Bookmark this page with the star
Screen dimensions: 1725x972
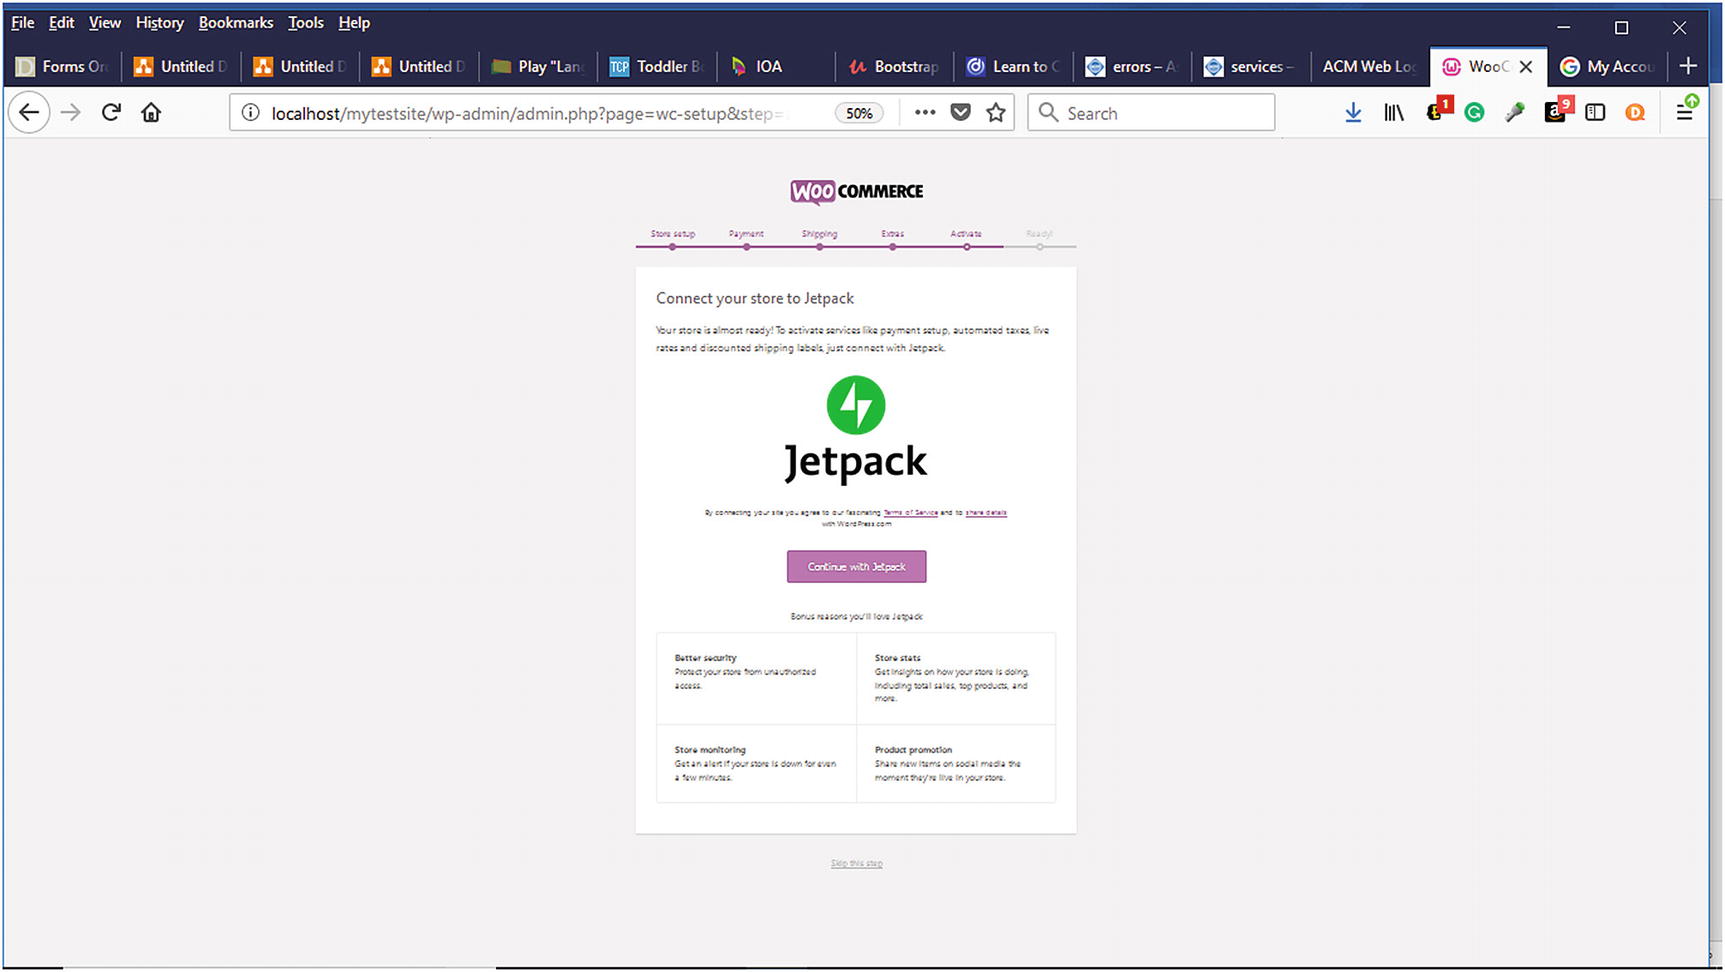[x=996, y=112]
